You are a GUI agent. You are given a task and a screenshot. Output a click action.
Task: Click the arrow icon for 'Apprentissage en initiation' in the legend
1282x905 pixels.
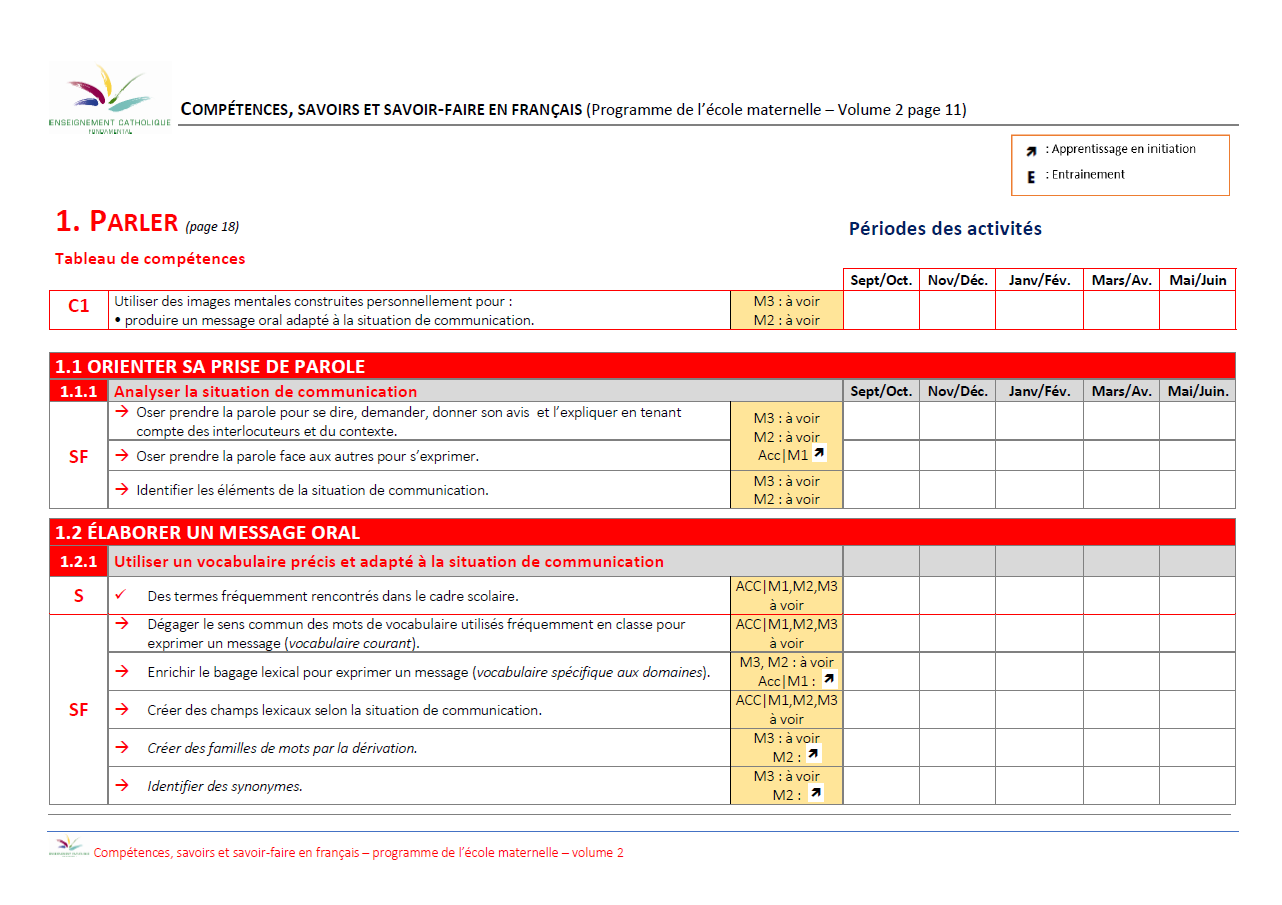tap(1031, 151)
